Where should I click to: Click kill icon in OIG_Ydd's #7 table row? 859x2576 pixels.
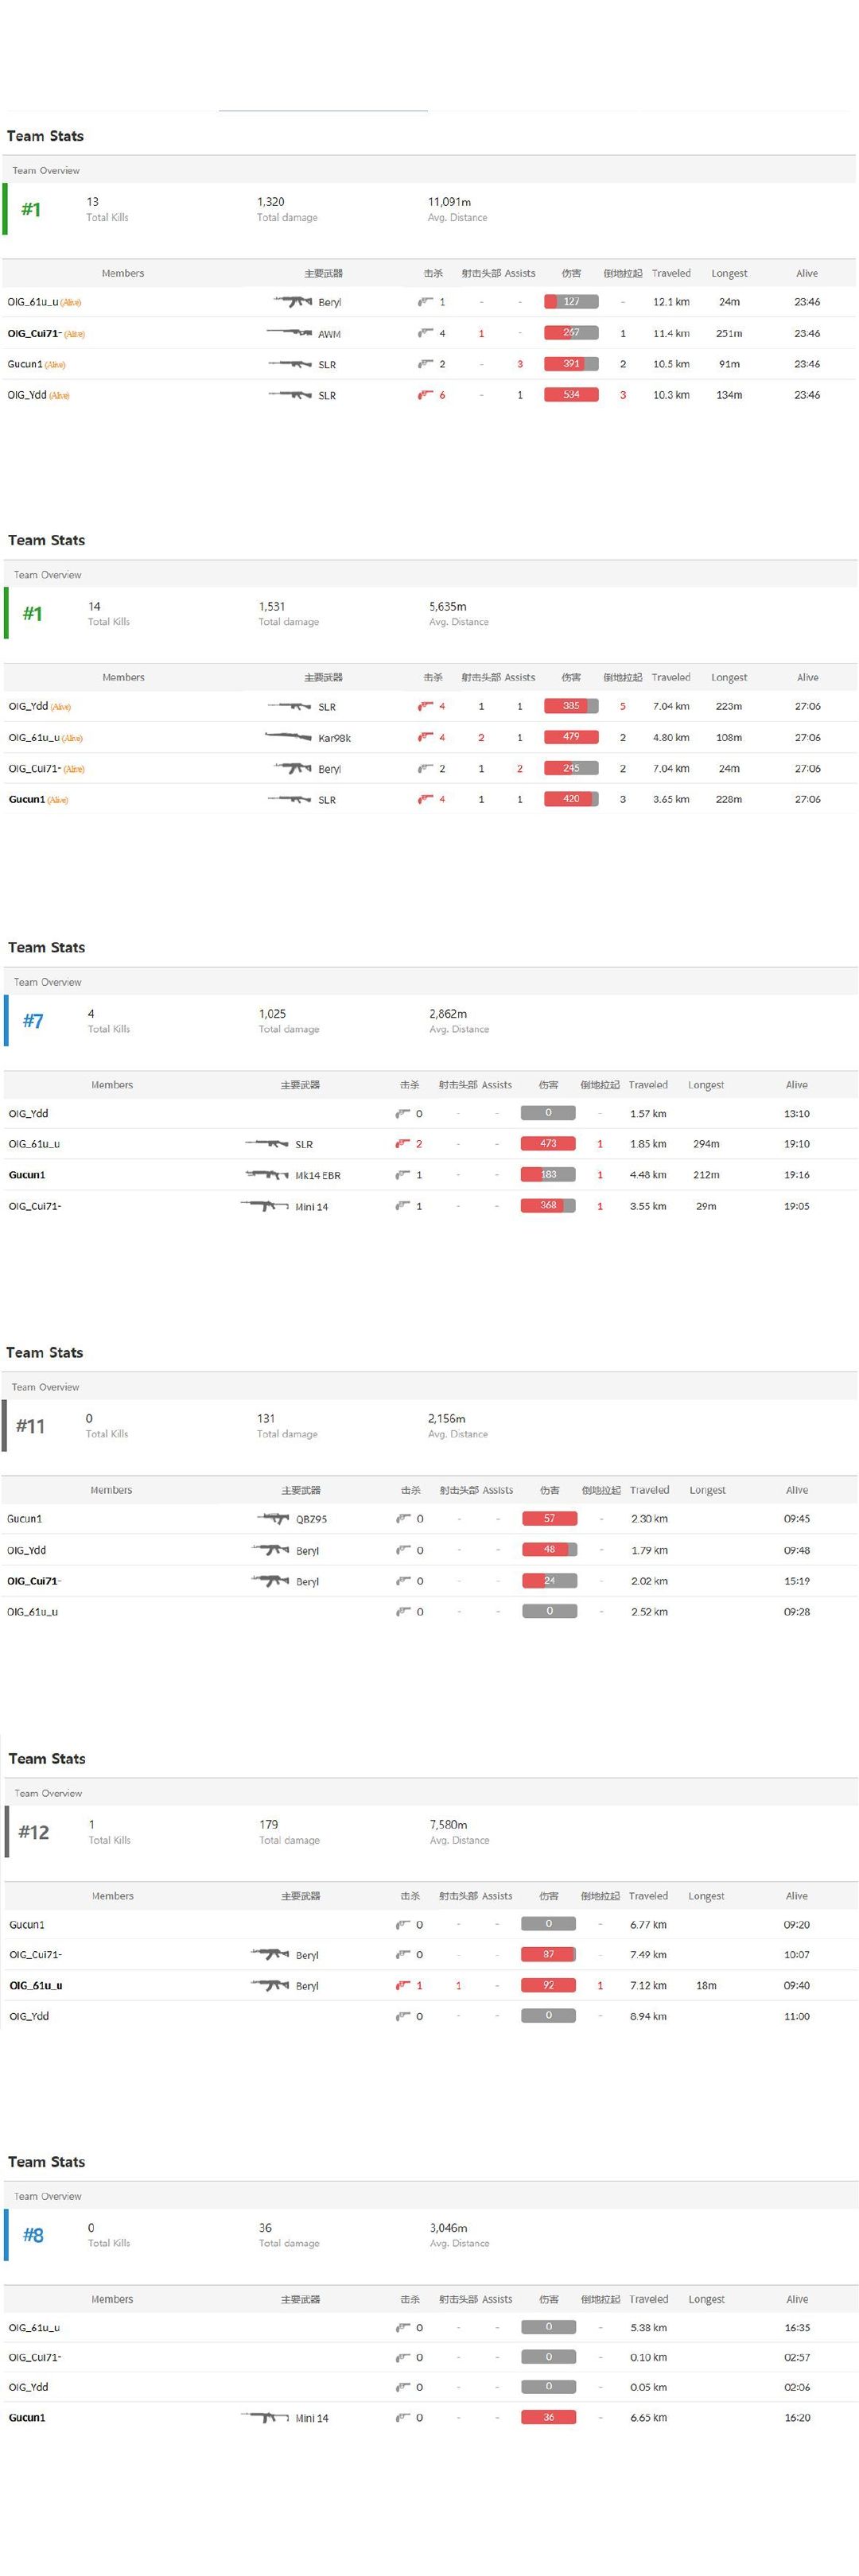402,1113
